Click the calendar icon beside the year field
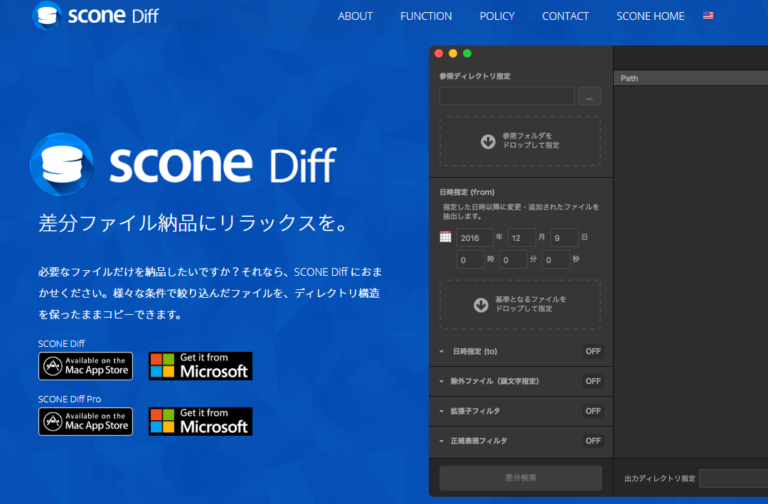The image size is (768, 504). pos(445,237)
